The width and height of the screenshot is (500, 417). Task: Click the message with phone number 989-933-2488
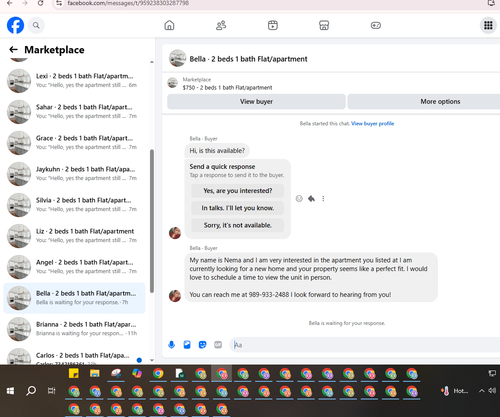(311, 277)
